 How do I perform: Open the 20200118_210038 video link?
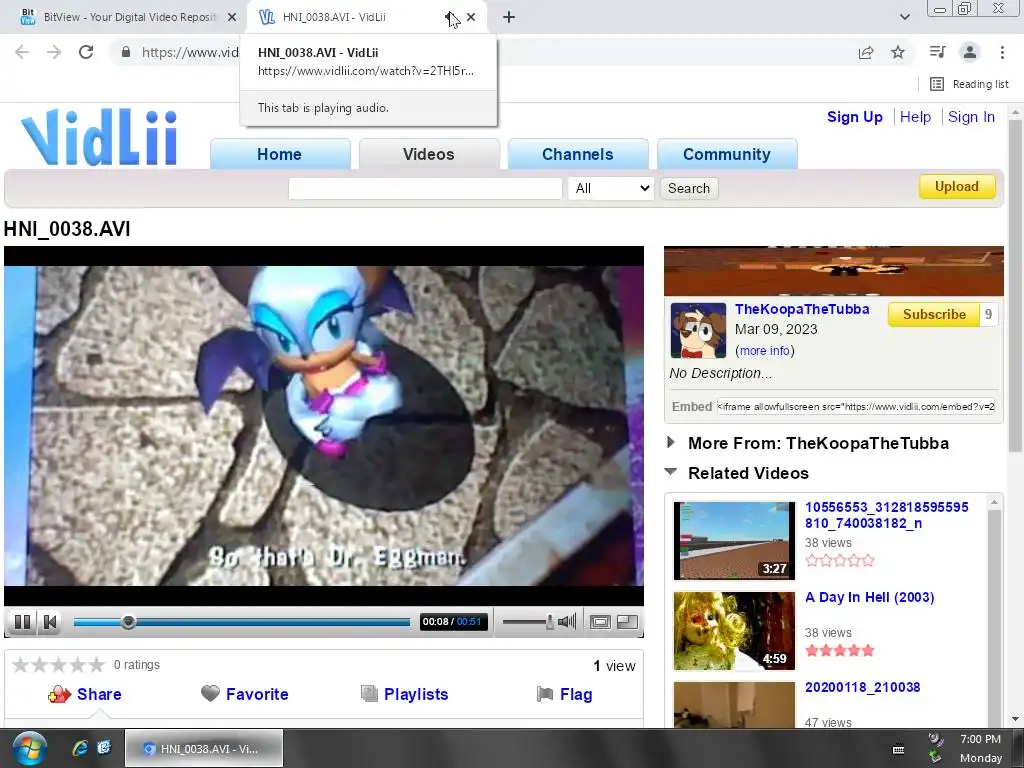862,687
